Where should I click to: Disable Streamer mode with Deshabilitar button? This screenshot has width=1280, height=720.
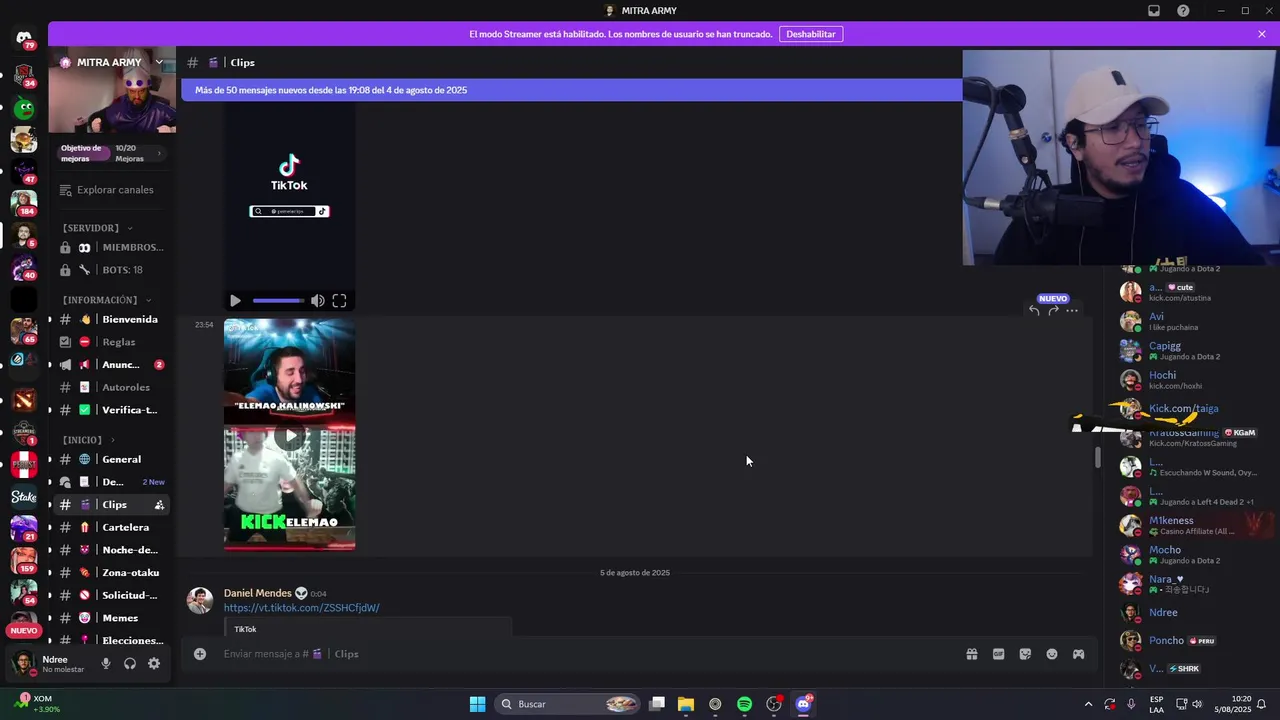point(810,34)
